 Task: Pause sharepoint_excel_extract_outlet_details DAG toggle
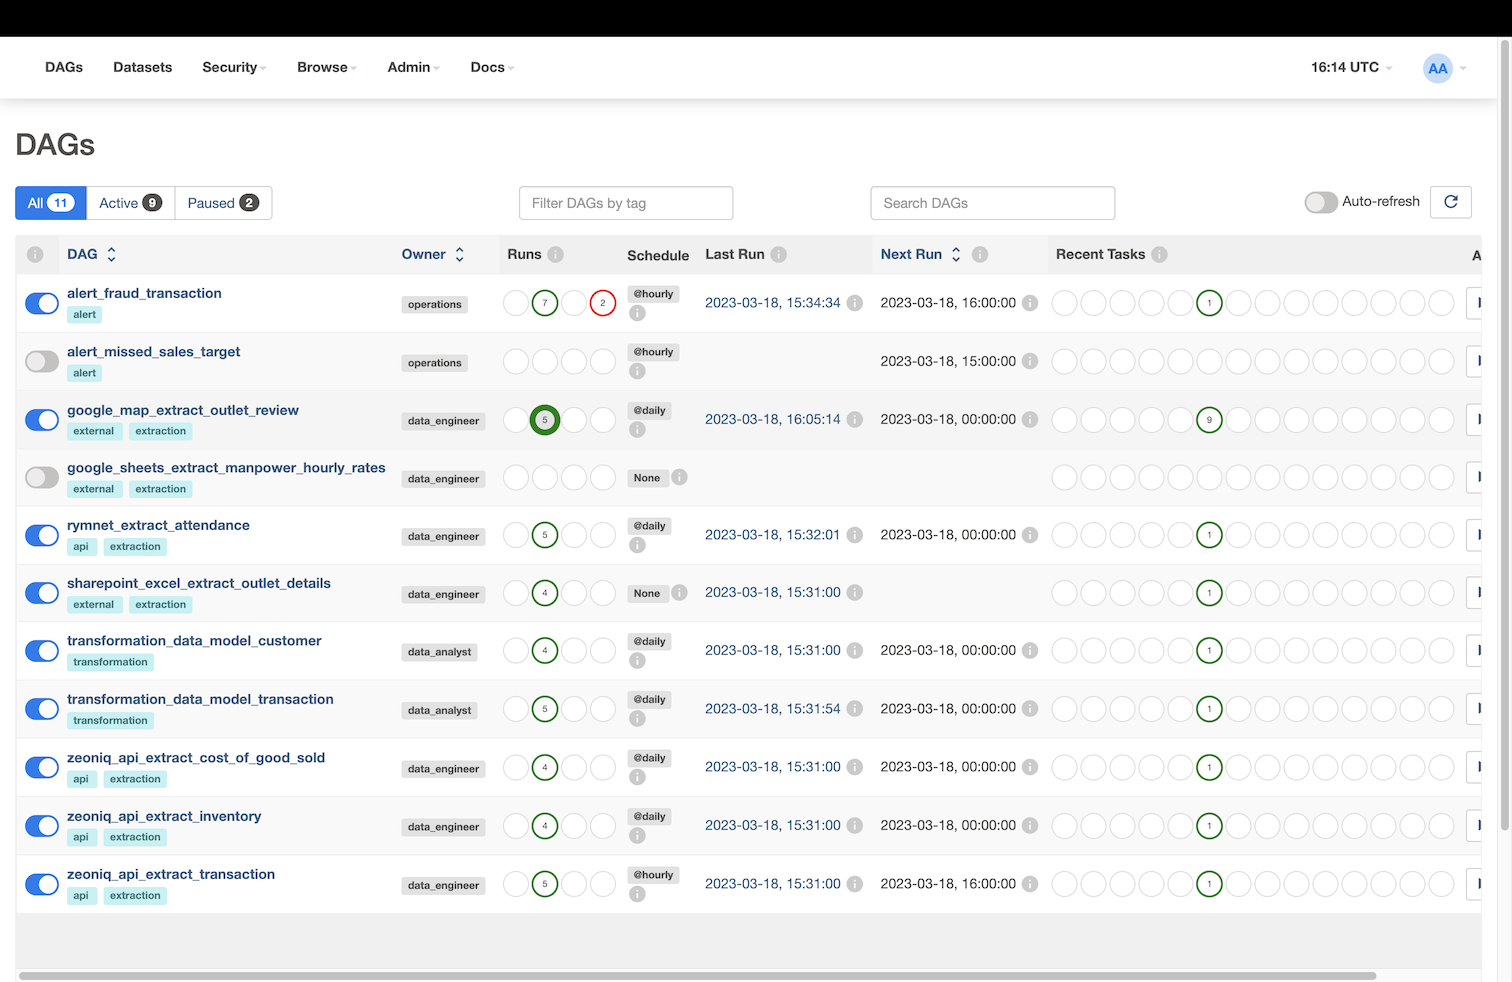(42, 593)
